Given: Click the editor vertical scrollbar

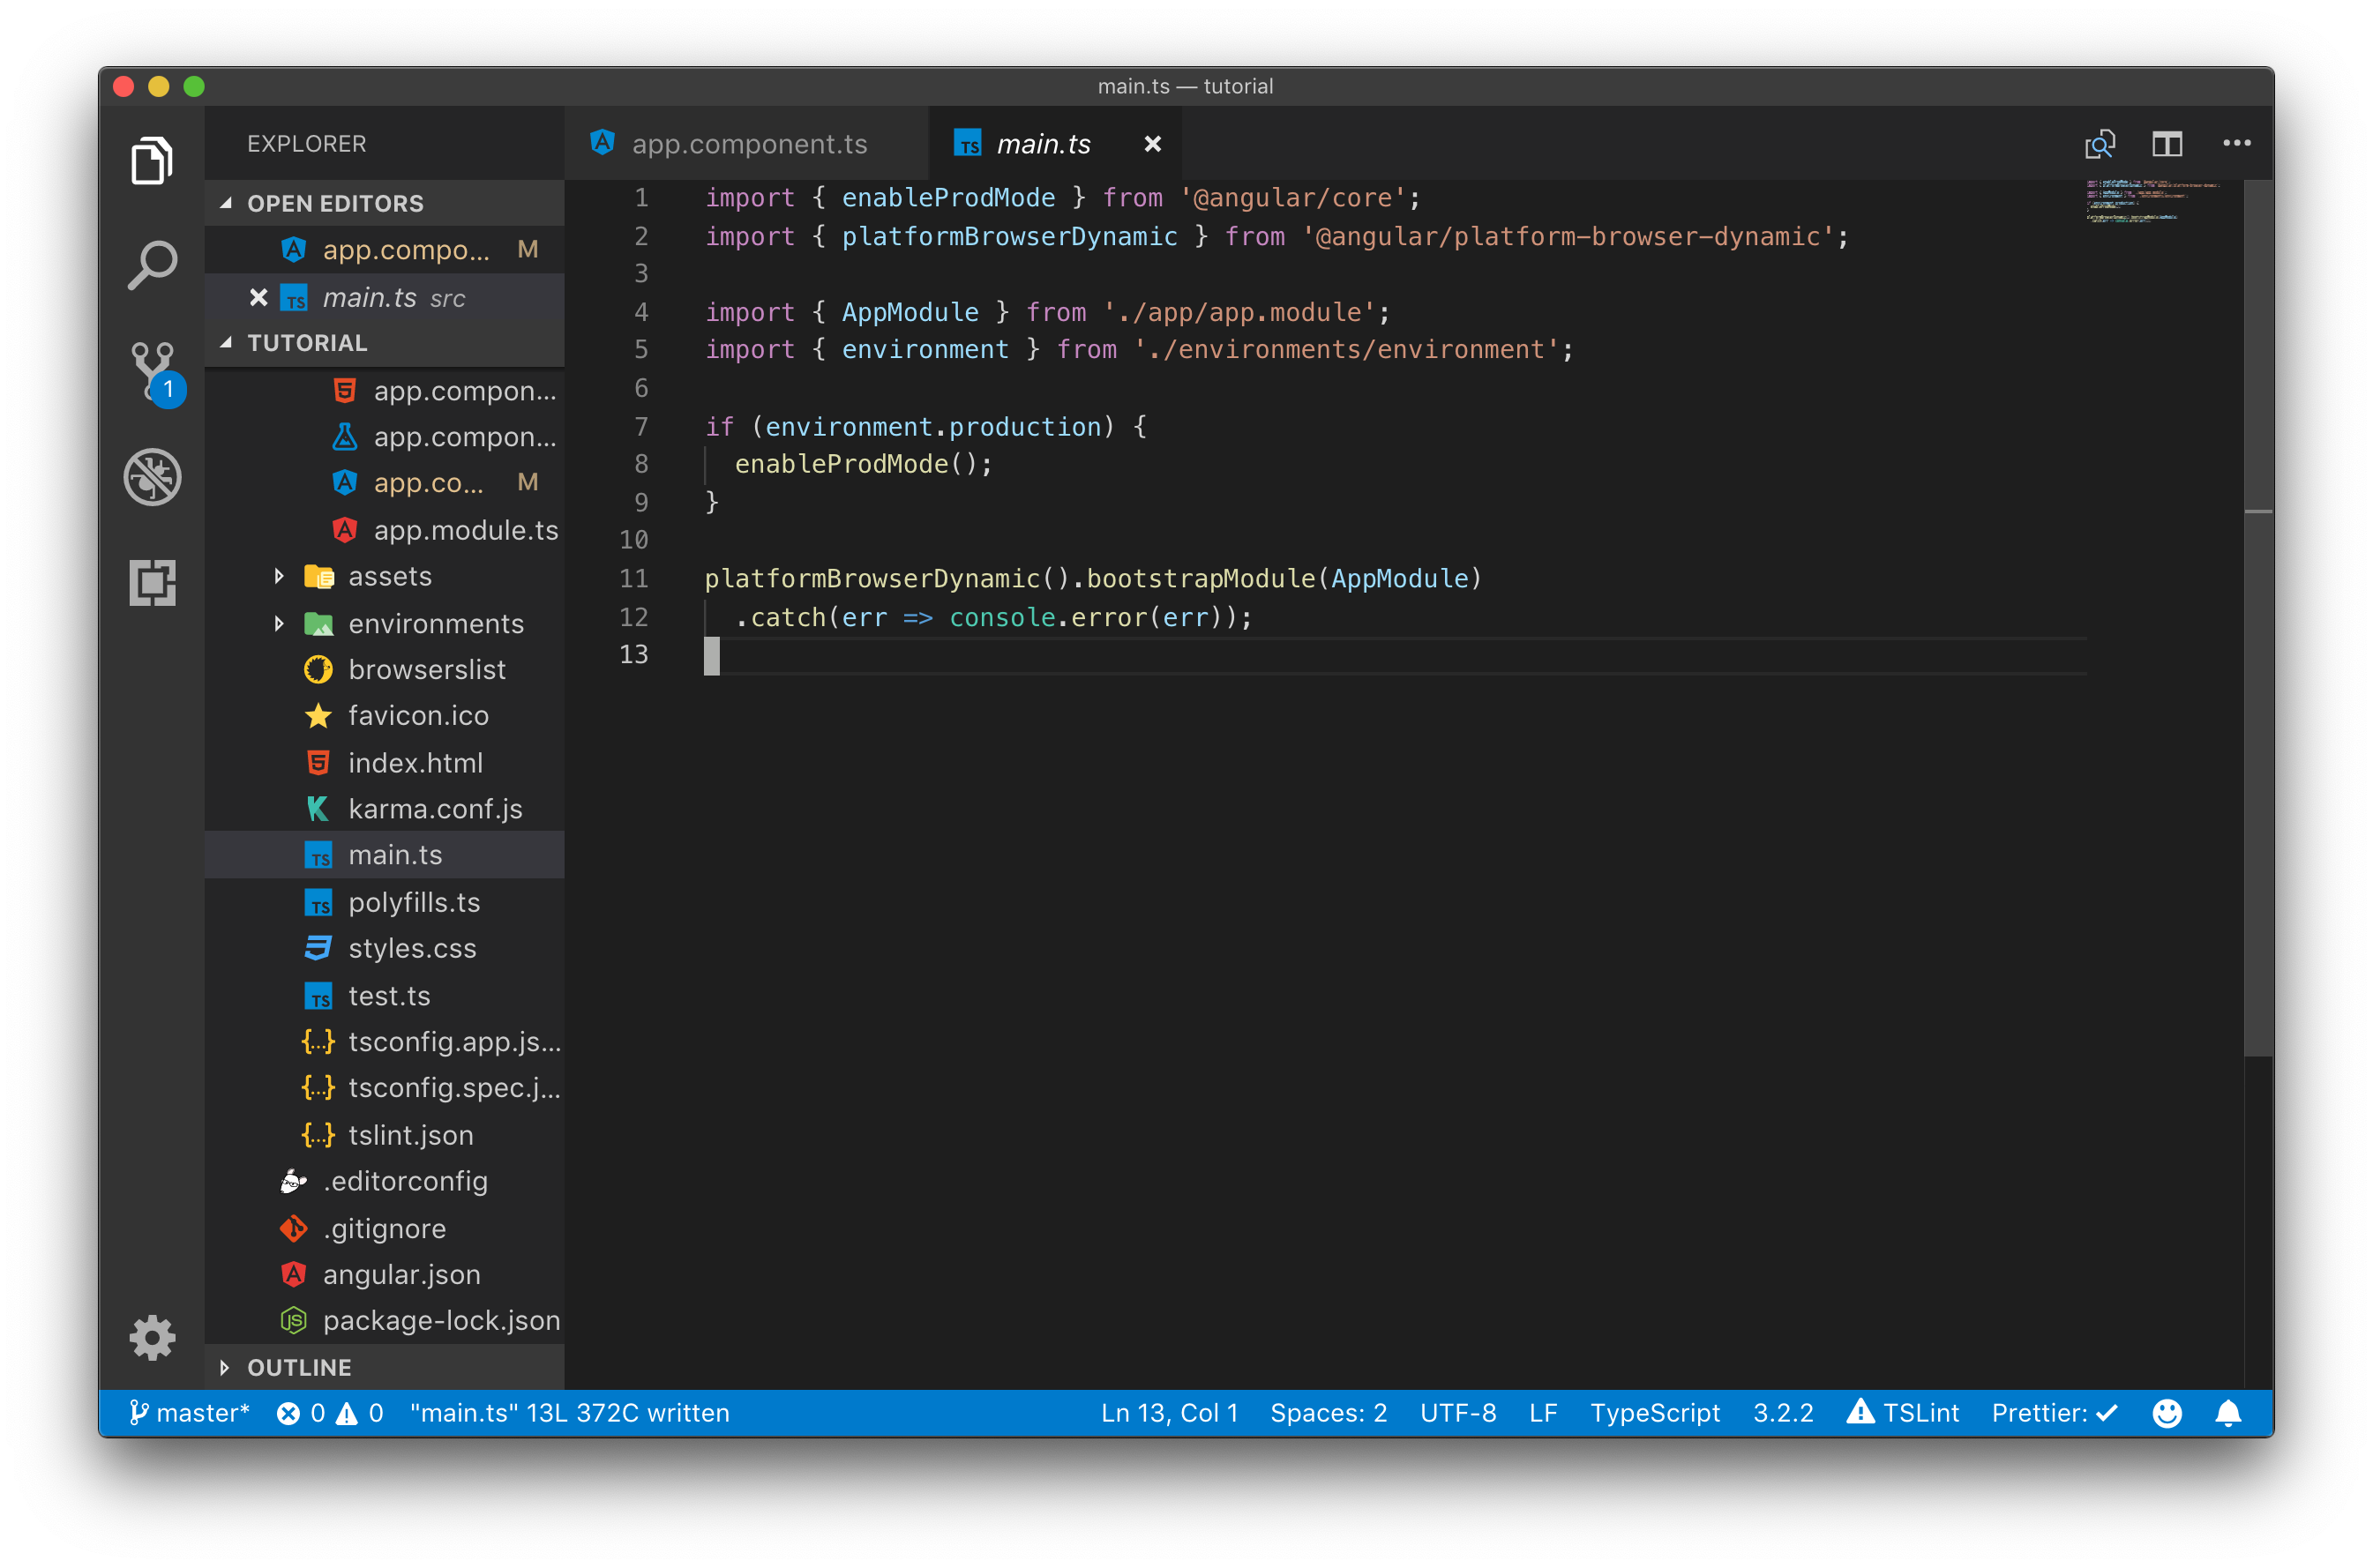Looking at the screenshot, I should point(2258,618).
